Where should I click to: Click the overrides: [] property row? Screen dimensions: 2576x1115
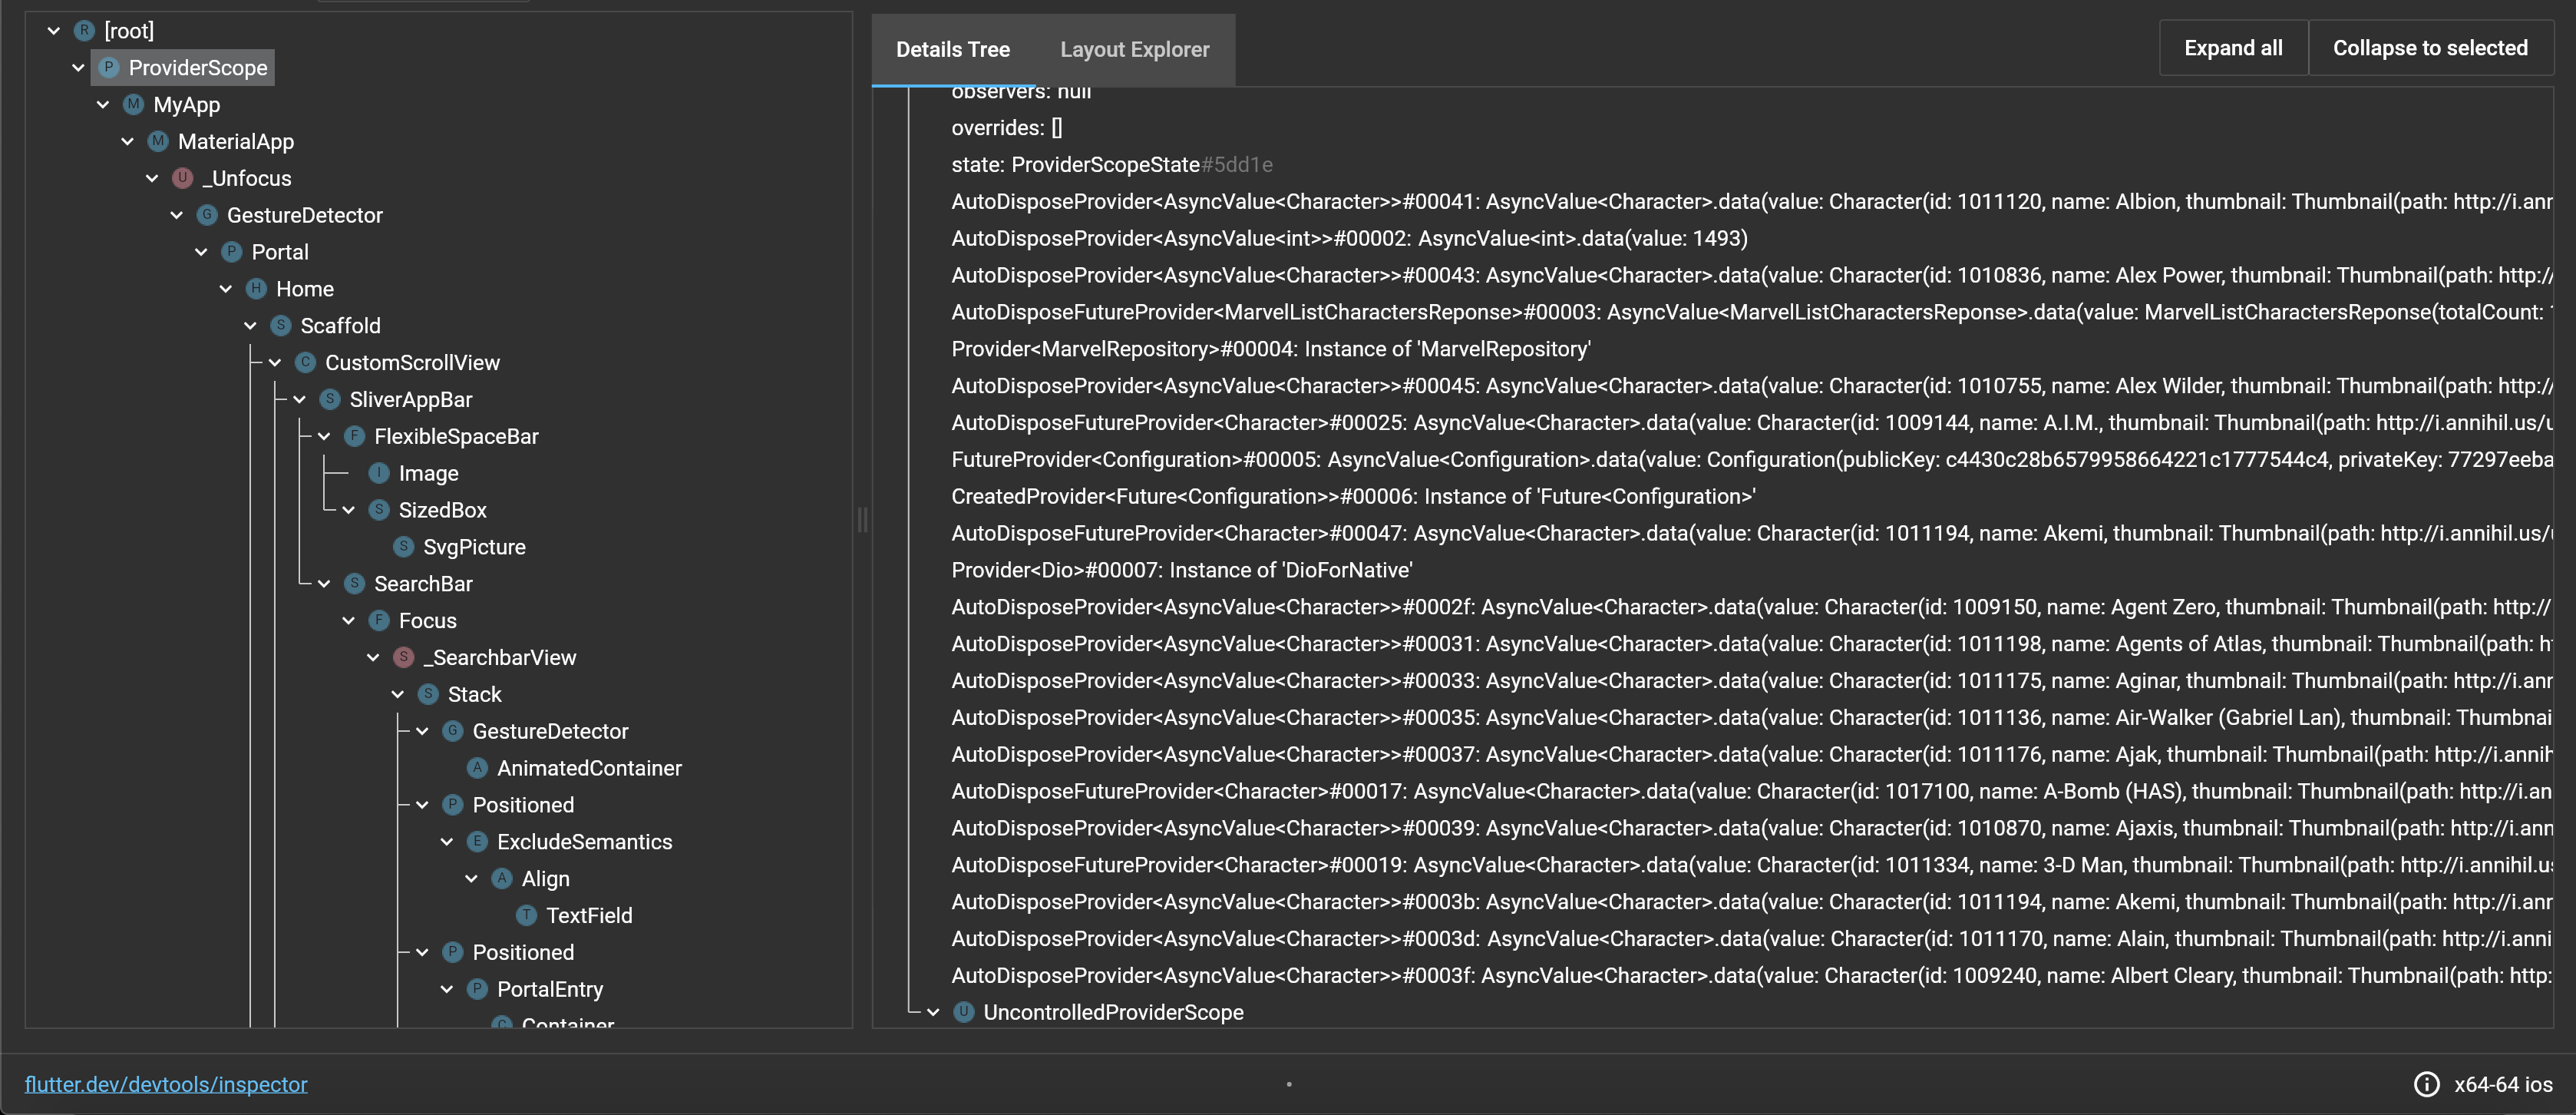[1007, 128]
